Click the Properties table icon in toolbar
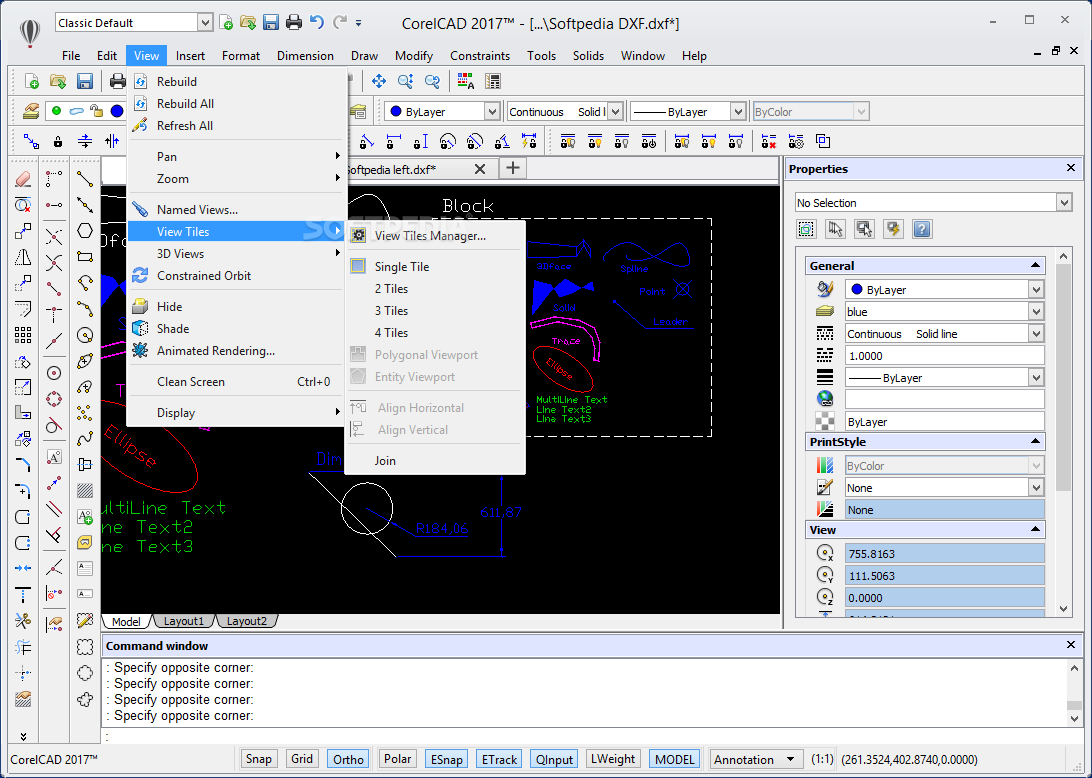Screen dimensions: 1092x778 [x=493, y=81]
